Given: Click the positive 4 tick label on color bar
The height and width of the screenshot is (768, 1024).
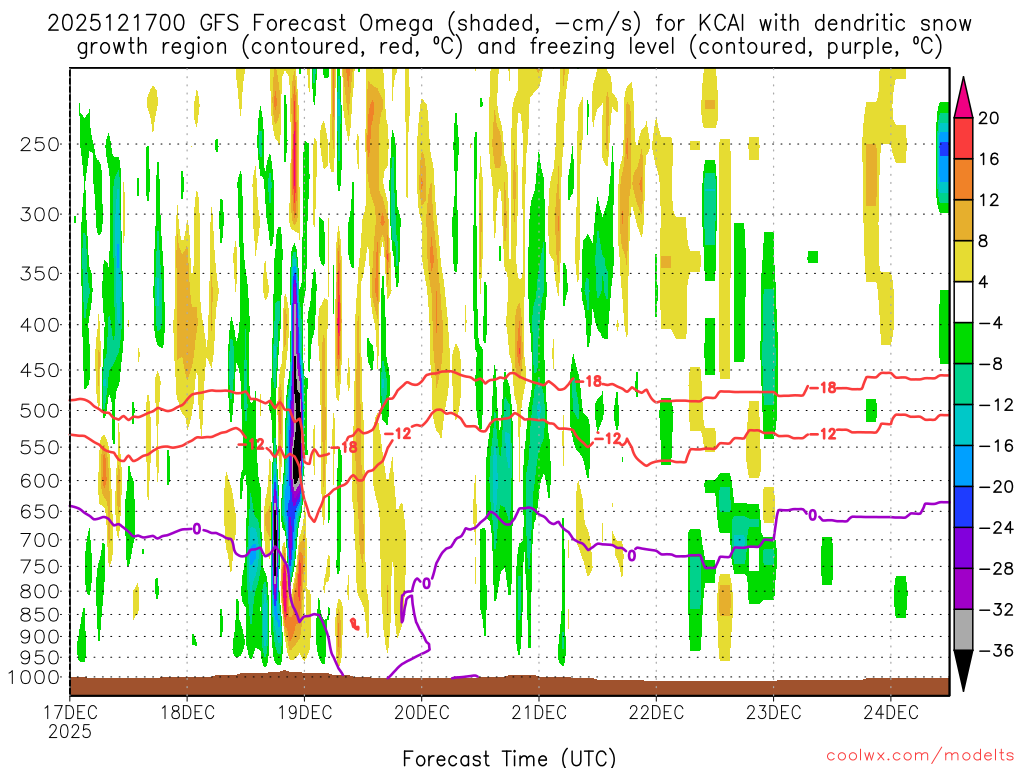Looking at the screenshot, I should tap(984, 282).
